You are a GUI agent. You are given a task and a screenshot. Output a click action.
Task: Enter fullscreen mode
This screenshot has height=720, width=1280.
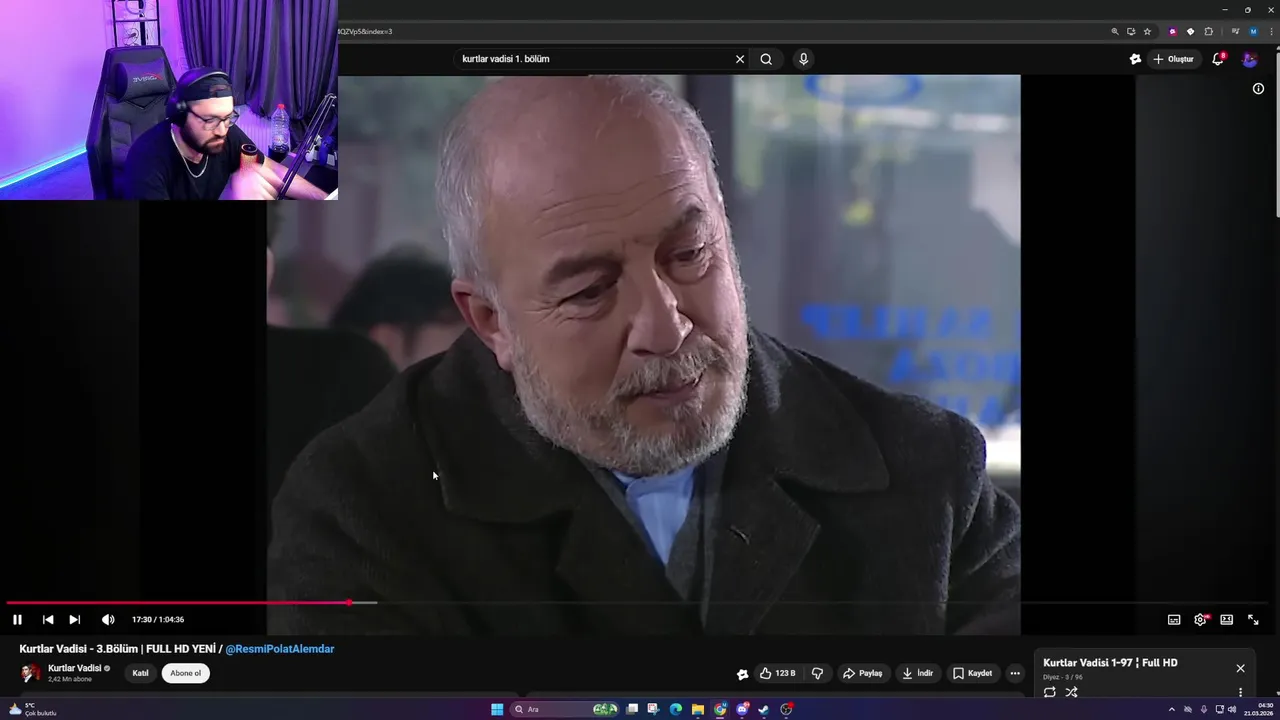pos(1253,620)
